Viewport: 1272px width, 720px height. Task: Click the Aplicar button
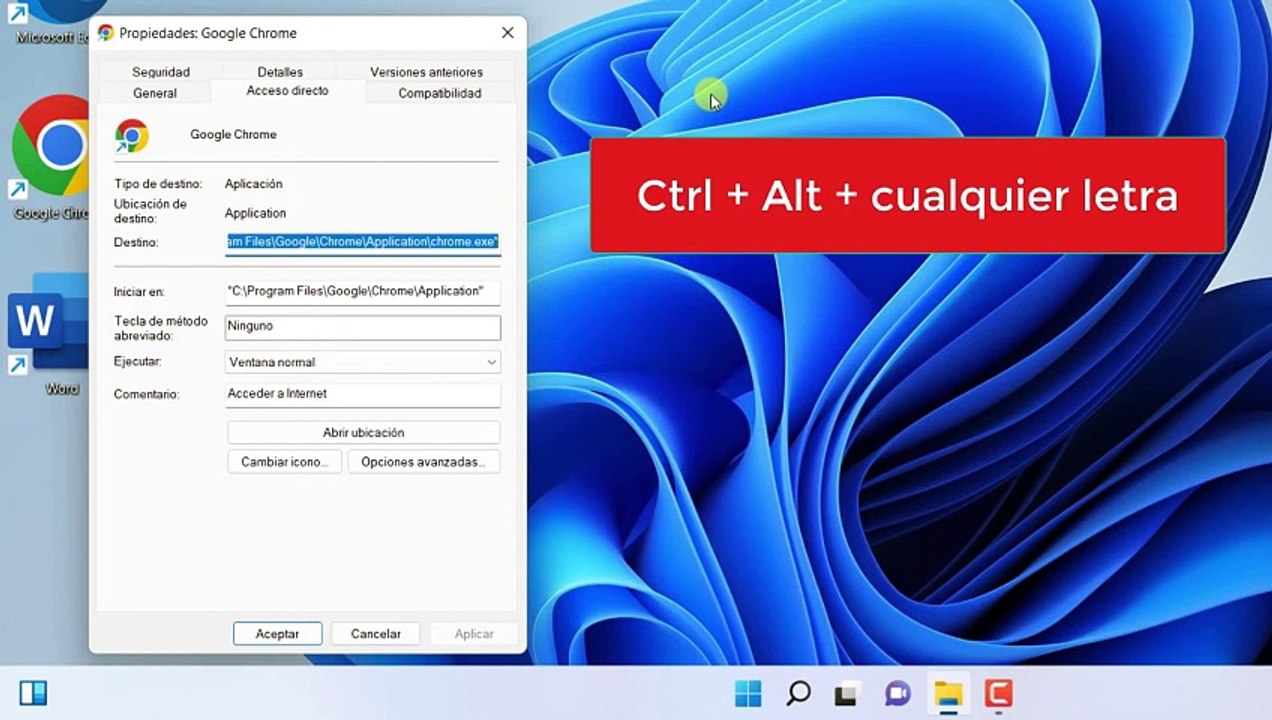(x=474, y=634)
